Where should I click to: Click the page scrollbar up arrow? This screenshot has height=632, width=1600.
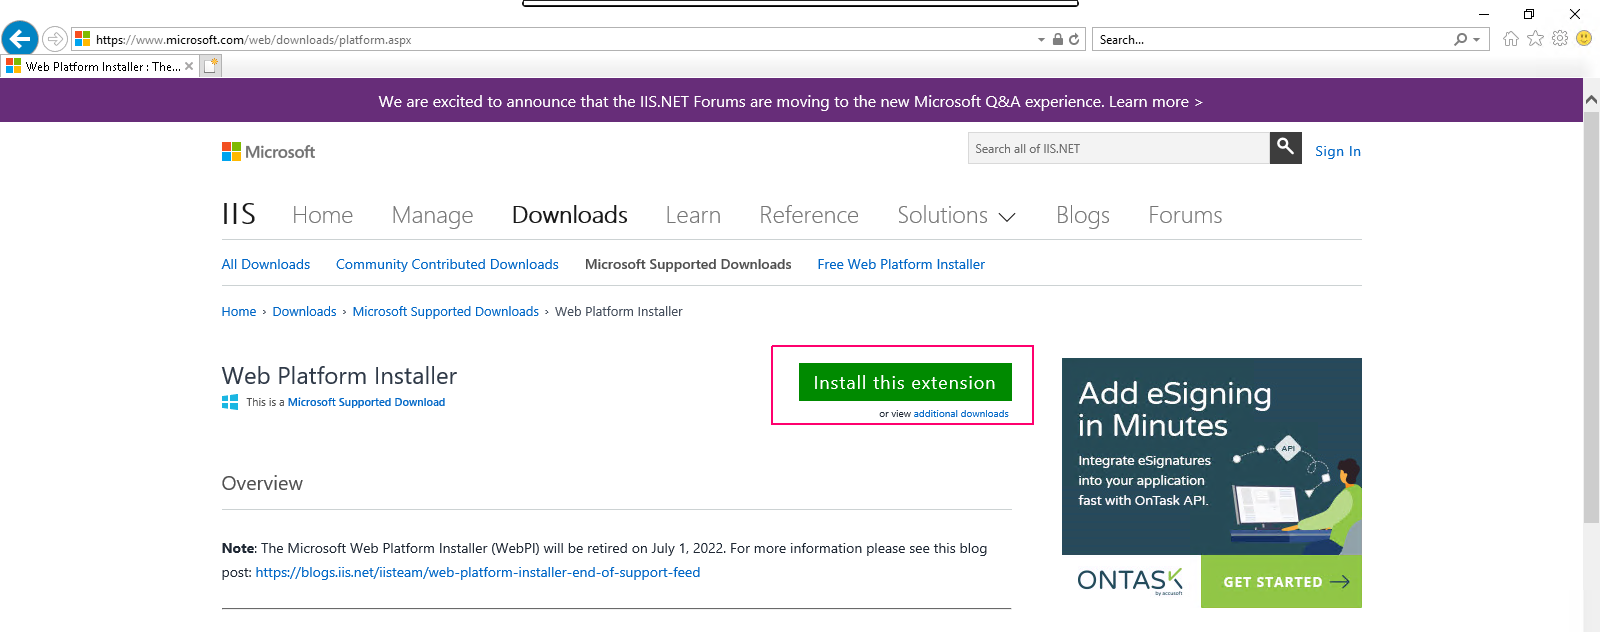[x=1591, y=100]
